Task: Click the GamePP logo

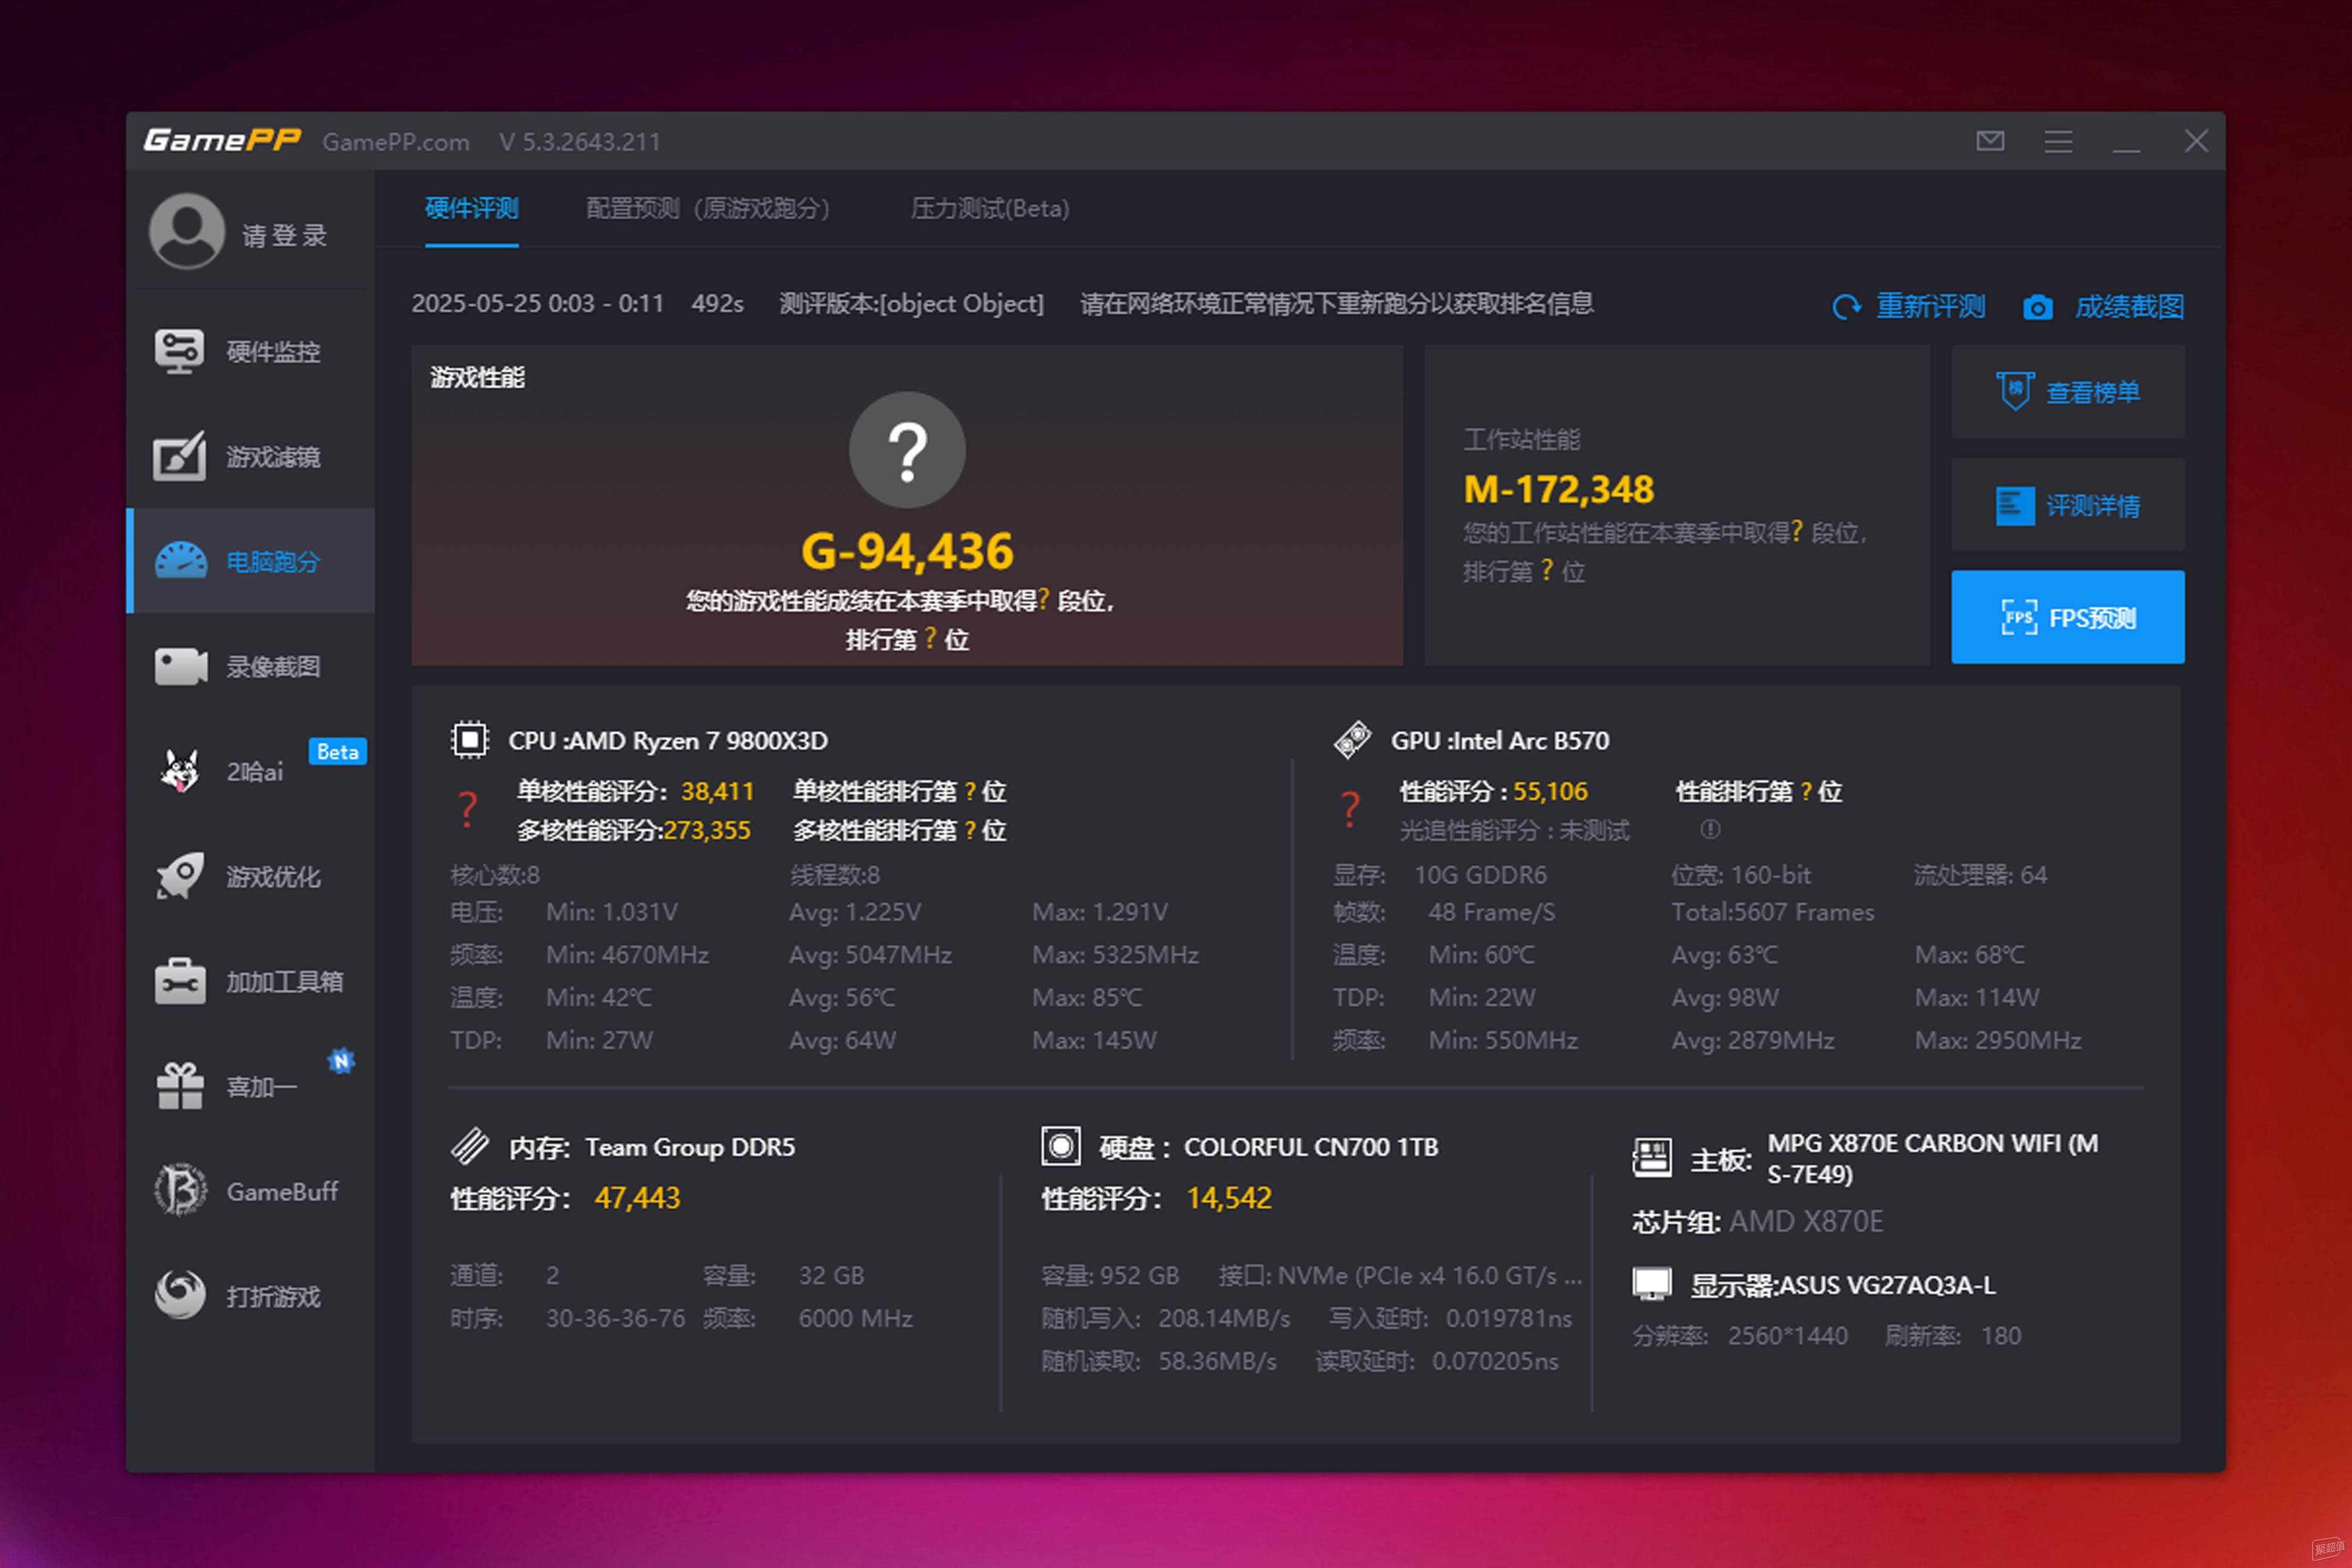Action: (x=222, y=140)
